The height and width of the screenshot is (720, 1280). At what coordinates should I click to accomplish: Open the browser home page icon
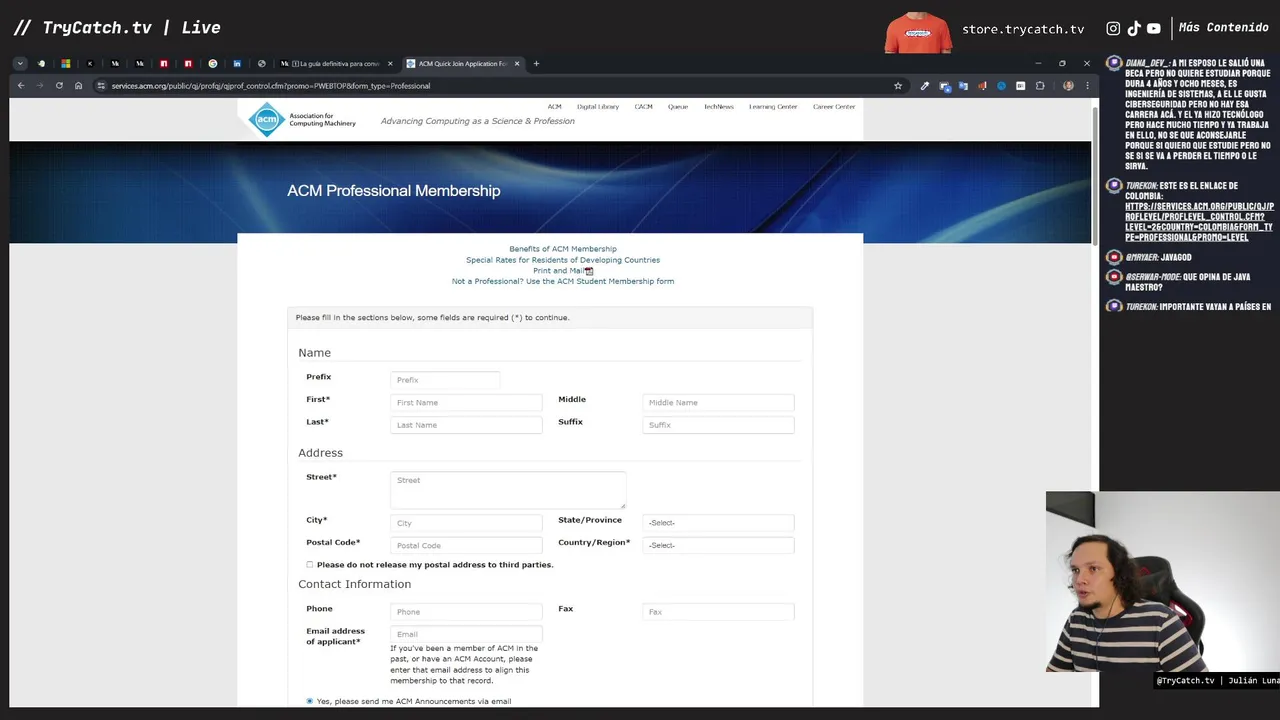tap(78, 86)
